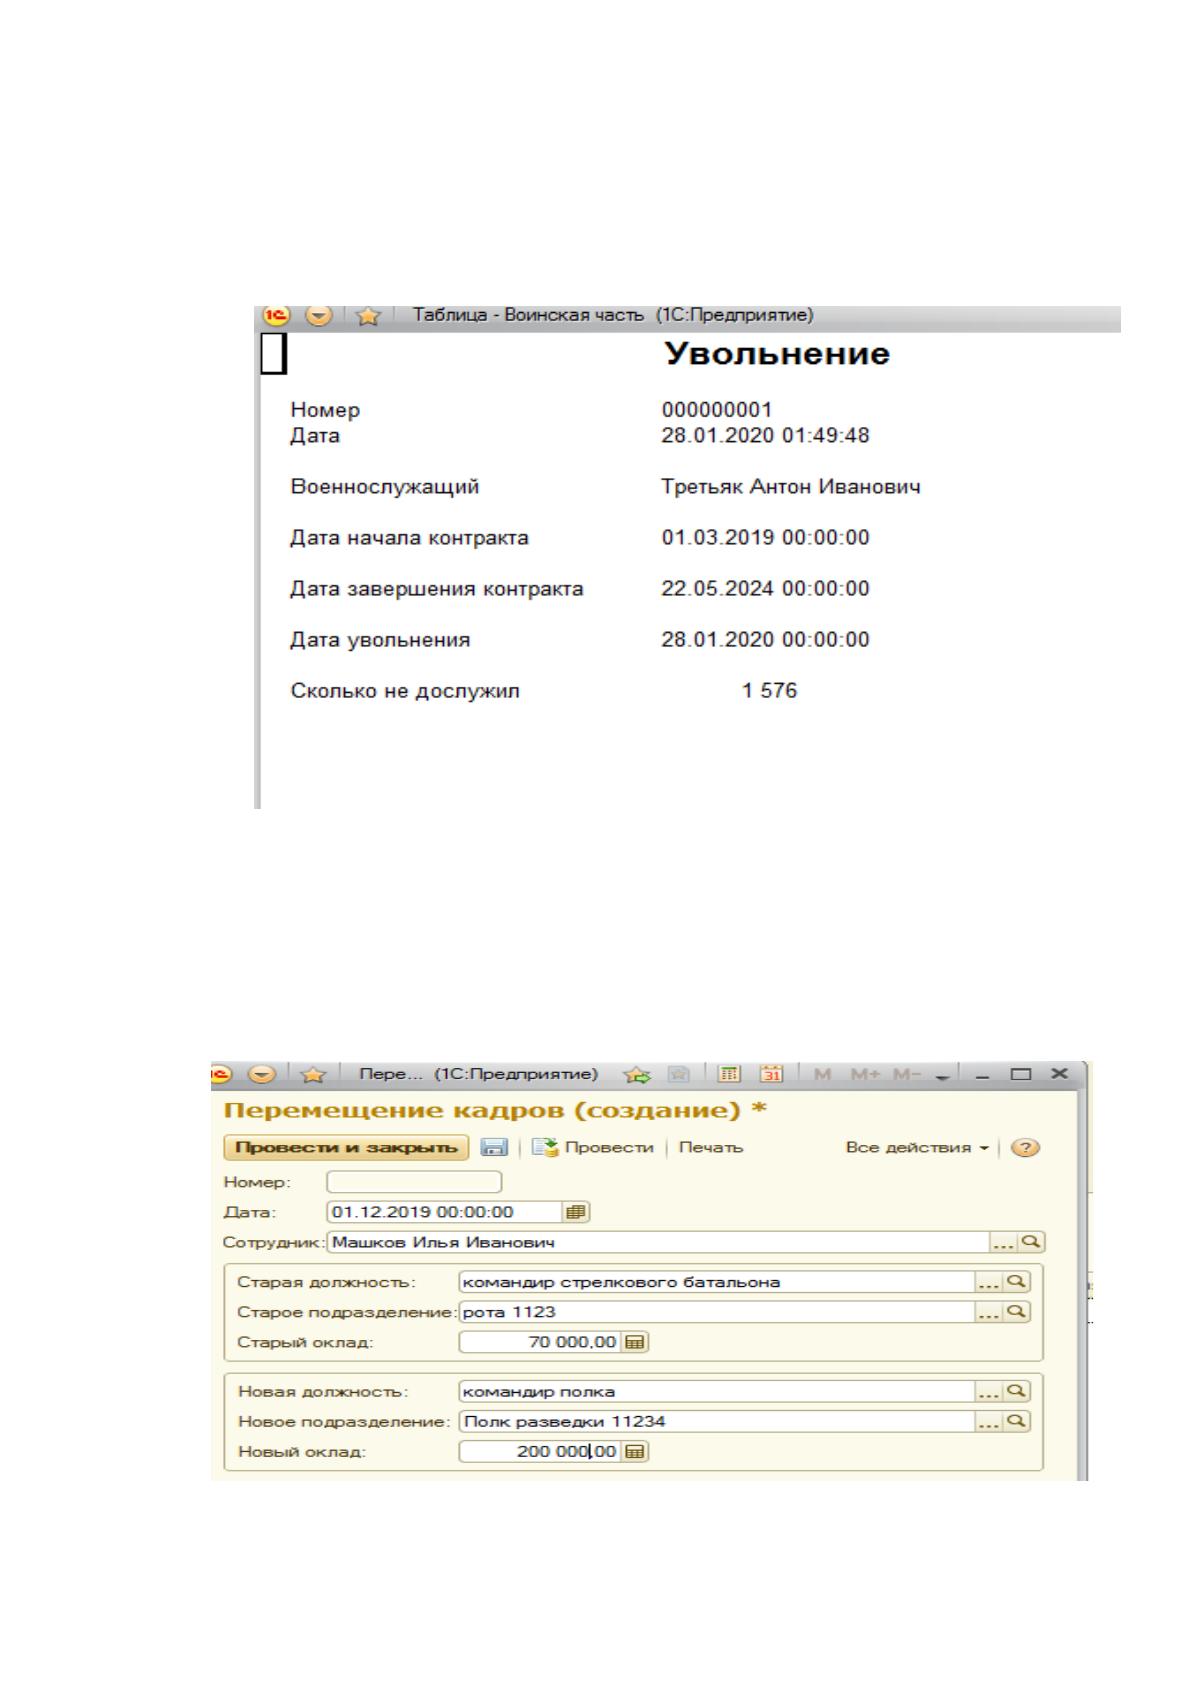Click magnifier to open Сотрудник record
1191x1684 pixels.
click(1030, 1242)
